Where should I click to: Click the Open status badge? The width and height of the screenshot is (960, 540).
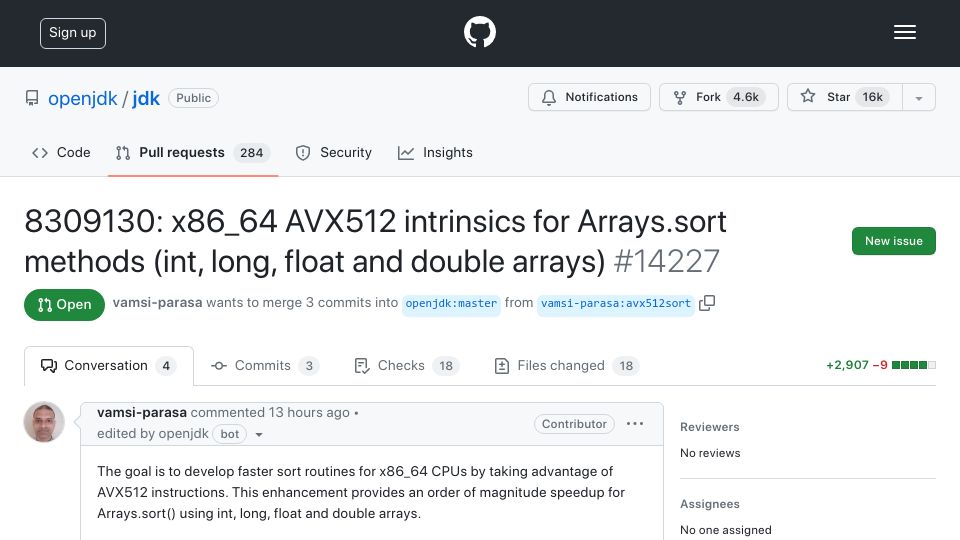coord(64,305)
